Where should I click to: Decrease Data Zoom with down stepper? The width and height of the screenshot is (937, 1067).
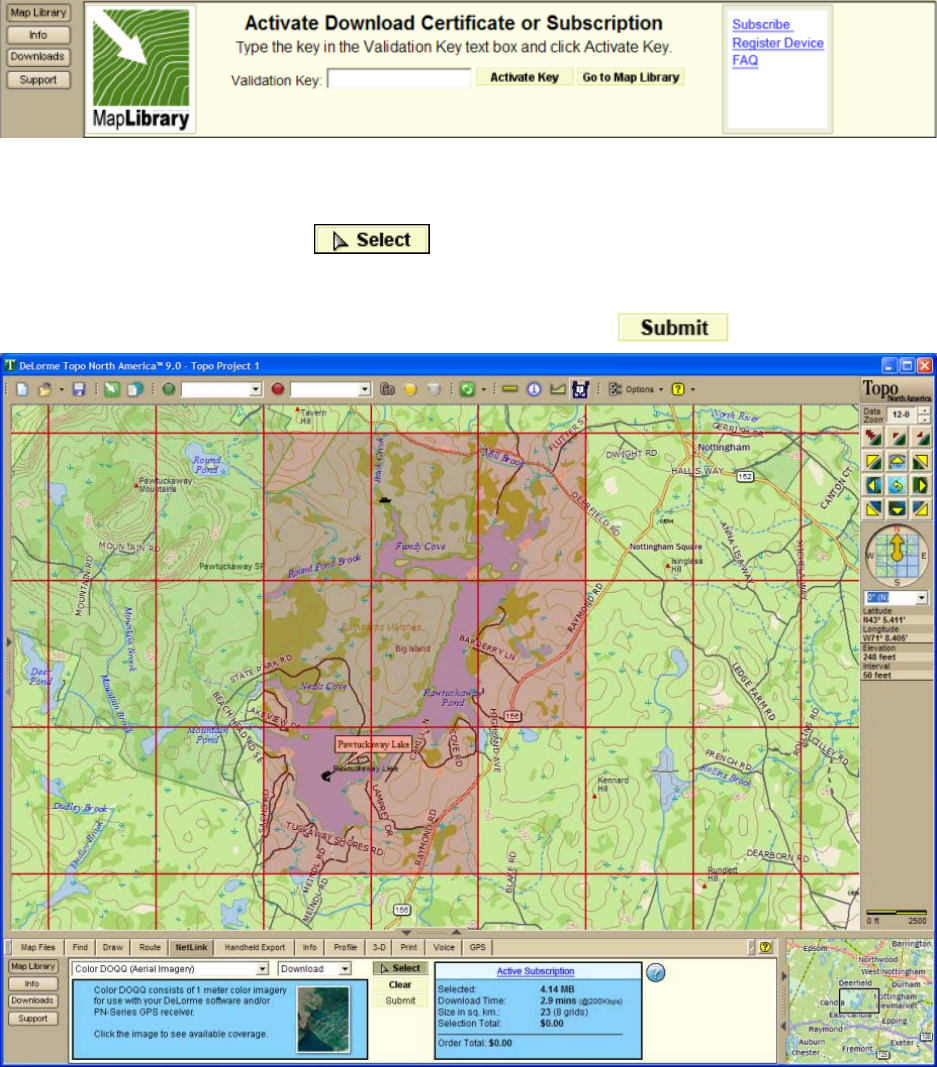(x=923, y=418)
